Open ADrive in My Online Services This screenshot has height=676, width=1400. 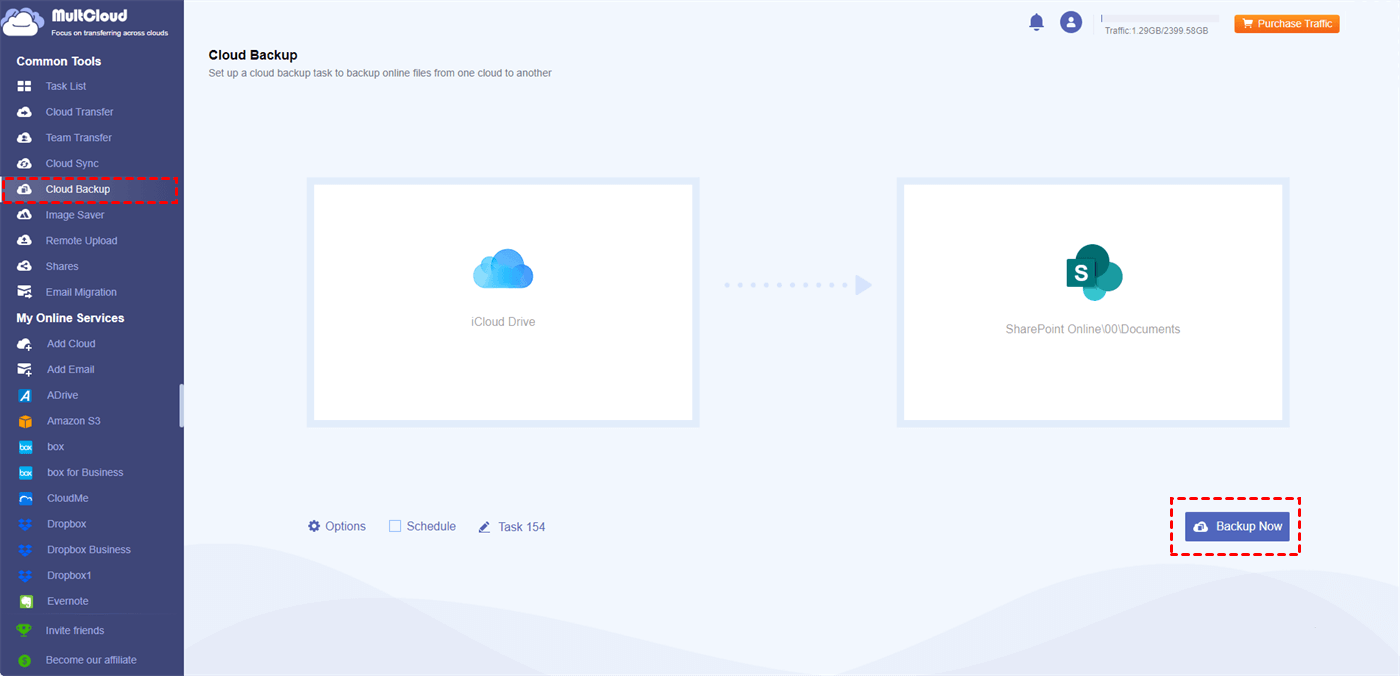tap(62, 396)
